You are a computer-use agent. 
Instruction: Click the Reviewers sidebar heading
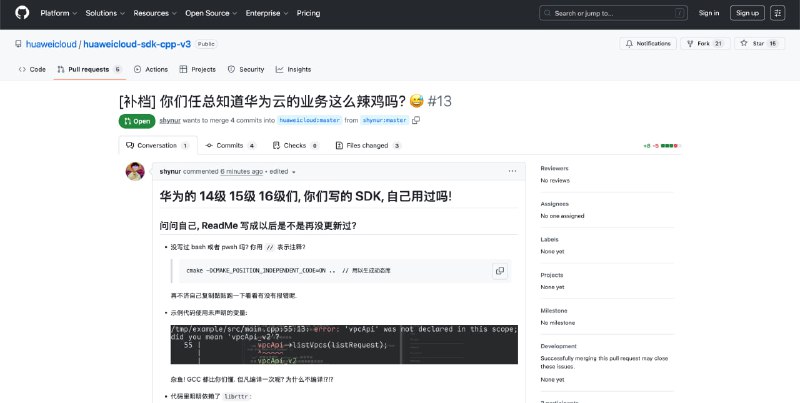(x=554, y=168)
